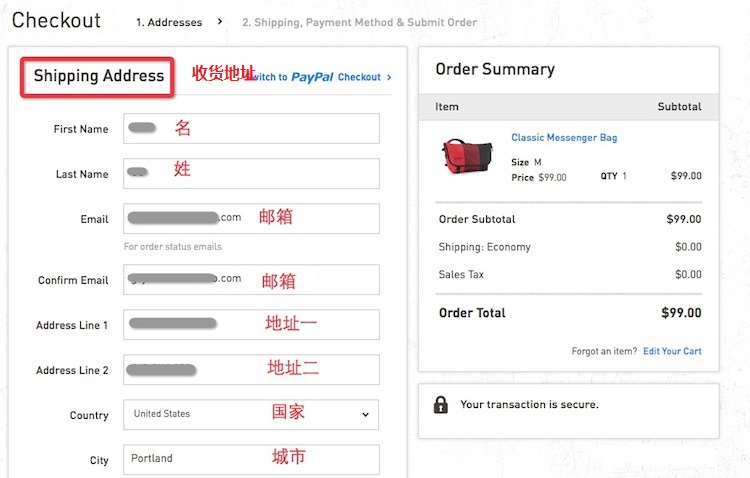Click the Last Name input field
The image size is (750, 478).
(x=251, y=173)
